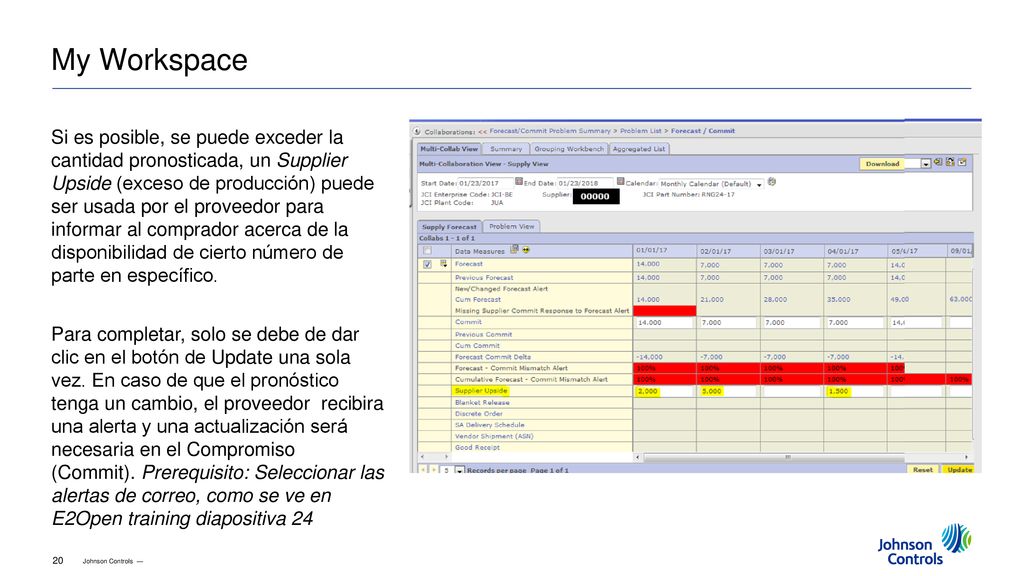Viewport: 1024px width, 576px height.
Task: Click the Commit data measure link
Action: [x=468, y=322]
